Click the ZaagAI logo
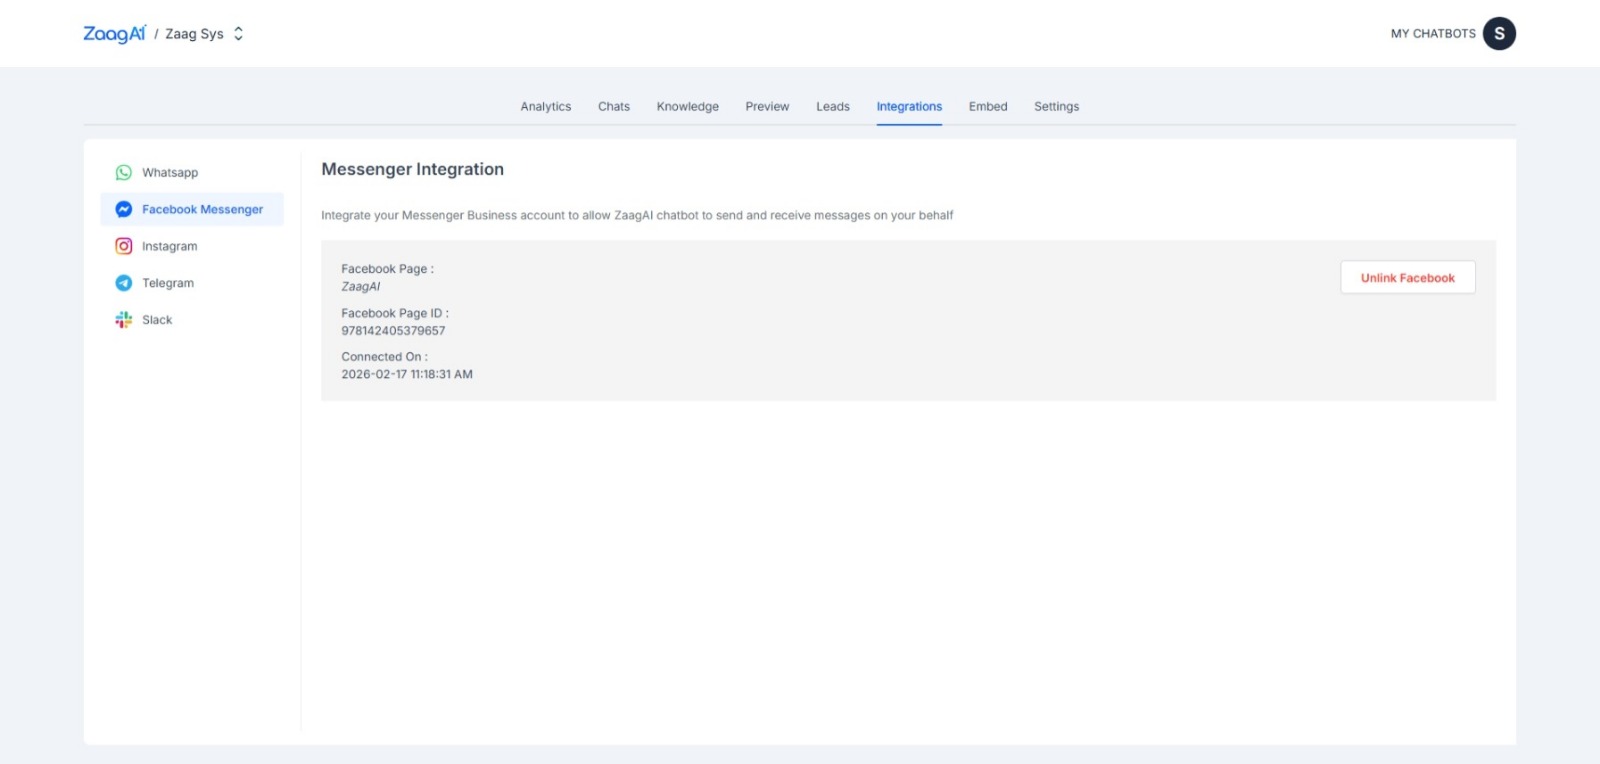This screenshot has width=1600, height=764. point(114,33)
